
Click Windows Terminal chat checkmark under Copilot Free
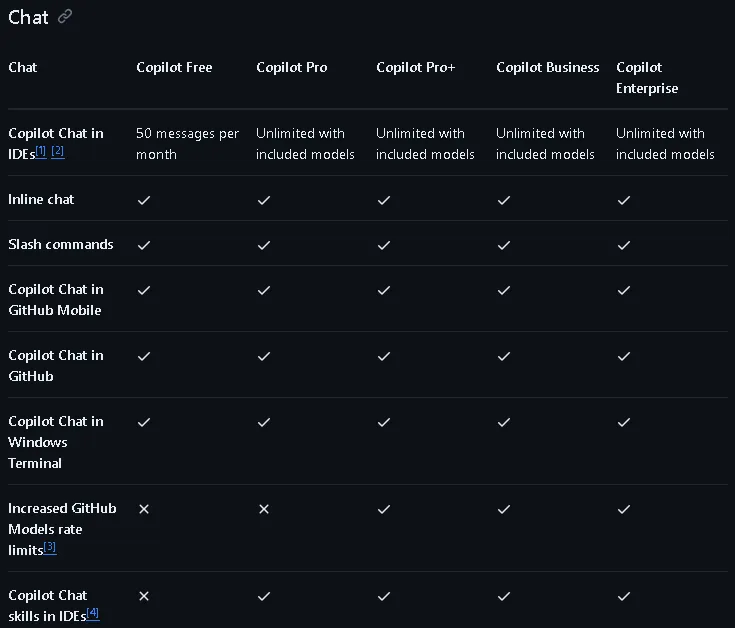(x=144, y=422)
